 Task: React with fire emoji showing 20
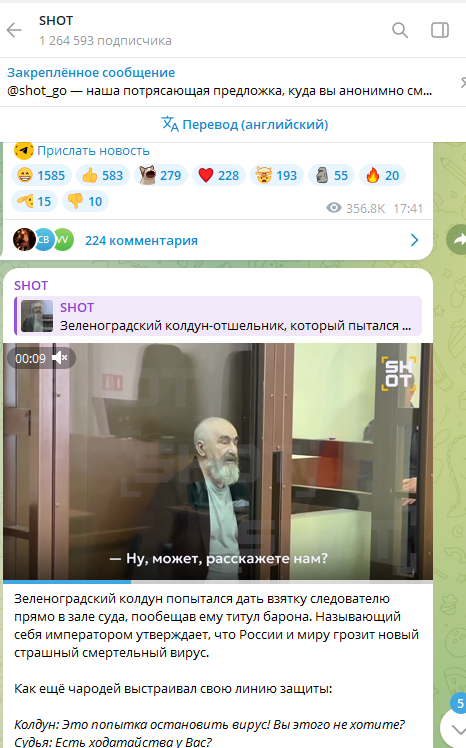[383, 176]
